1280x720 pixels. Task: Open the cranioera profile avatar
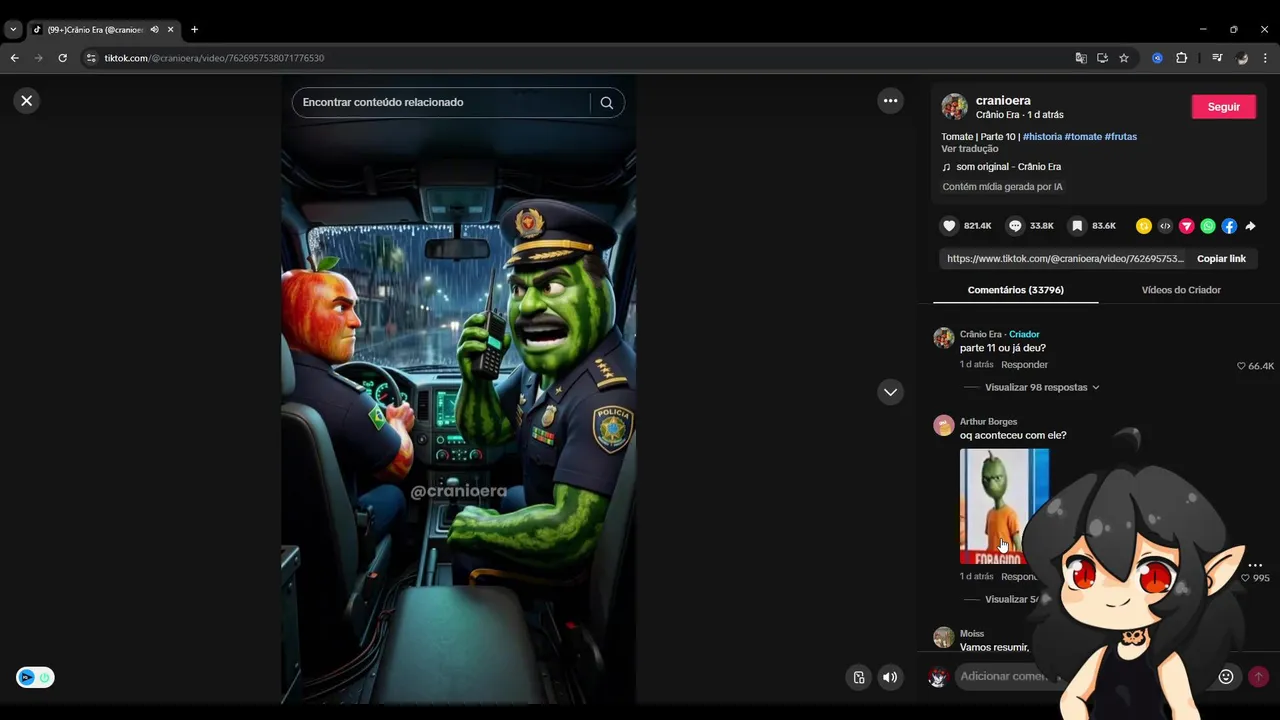pos(955,107)
